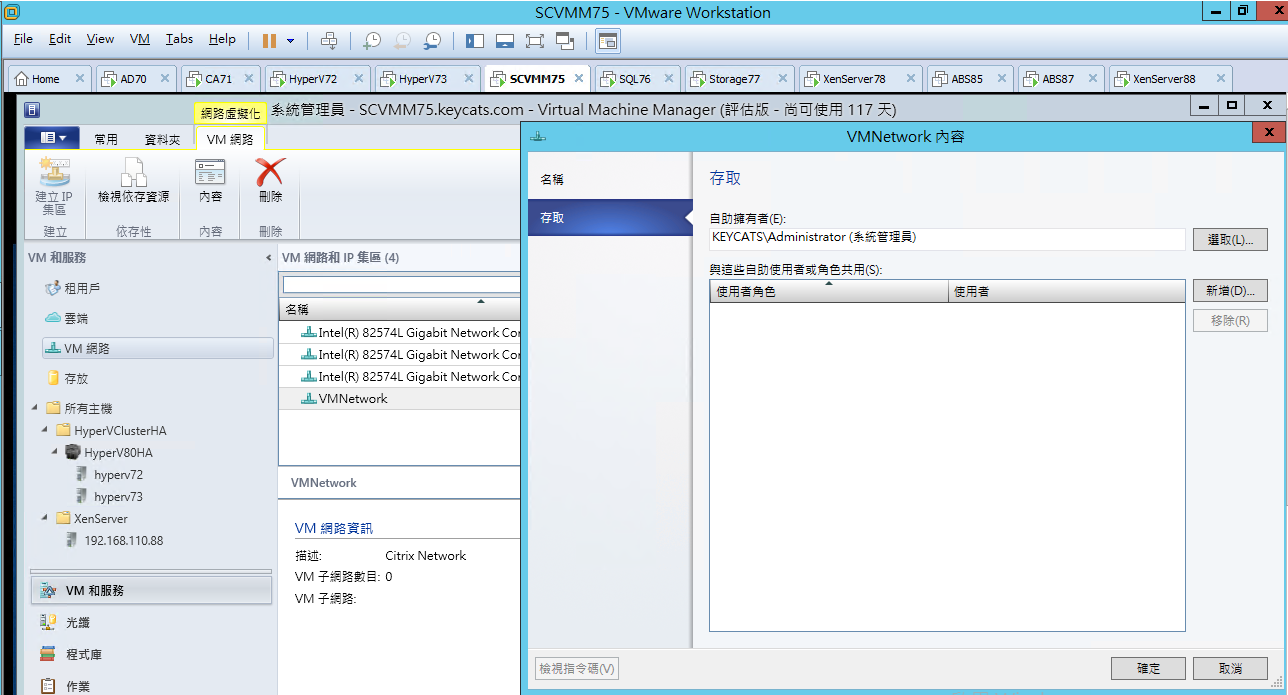This screenshot has width=1288, height=695.
Task: Switch to the ABS85 VM tab
Action: [967, 79]
